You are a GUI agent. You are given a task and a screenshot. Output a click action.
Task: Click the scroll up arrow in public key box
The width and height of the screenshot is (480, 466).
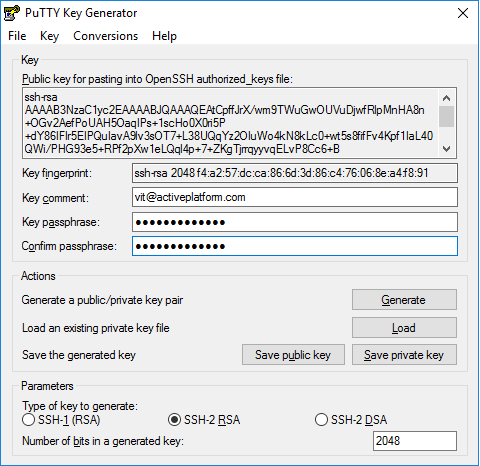click(446, 98)
